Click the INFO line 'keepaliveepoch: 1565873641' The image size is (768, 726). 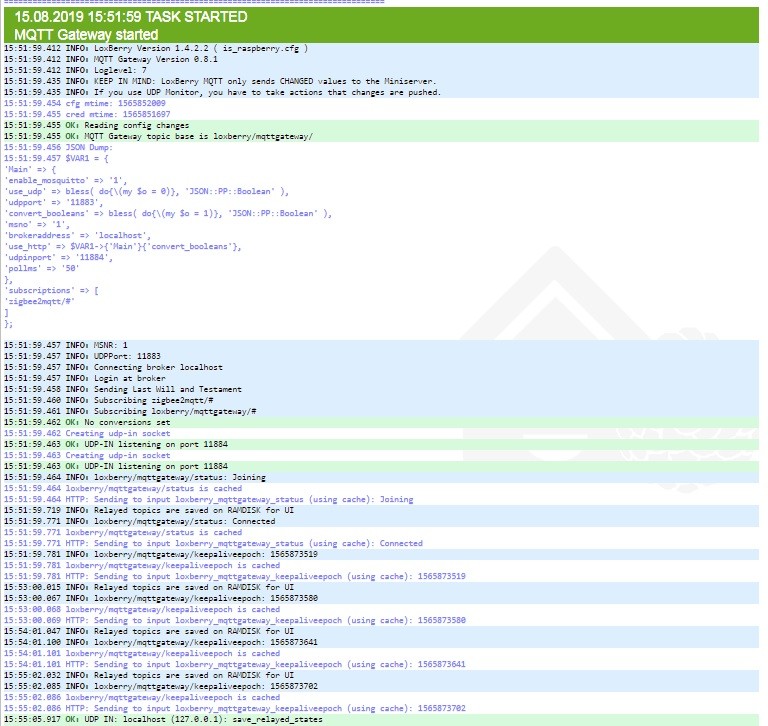(x=161, y=643)
